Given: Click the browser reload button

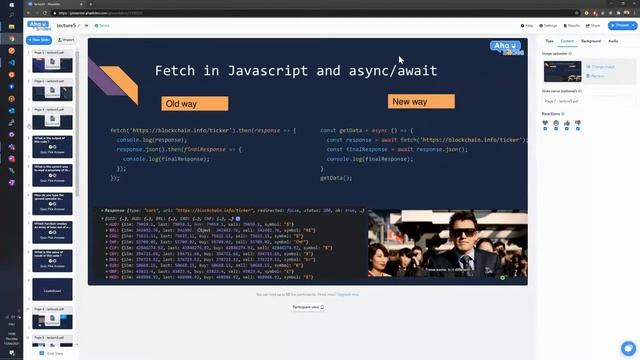Looking at the screenshot, I should (45, 13).
